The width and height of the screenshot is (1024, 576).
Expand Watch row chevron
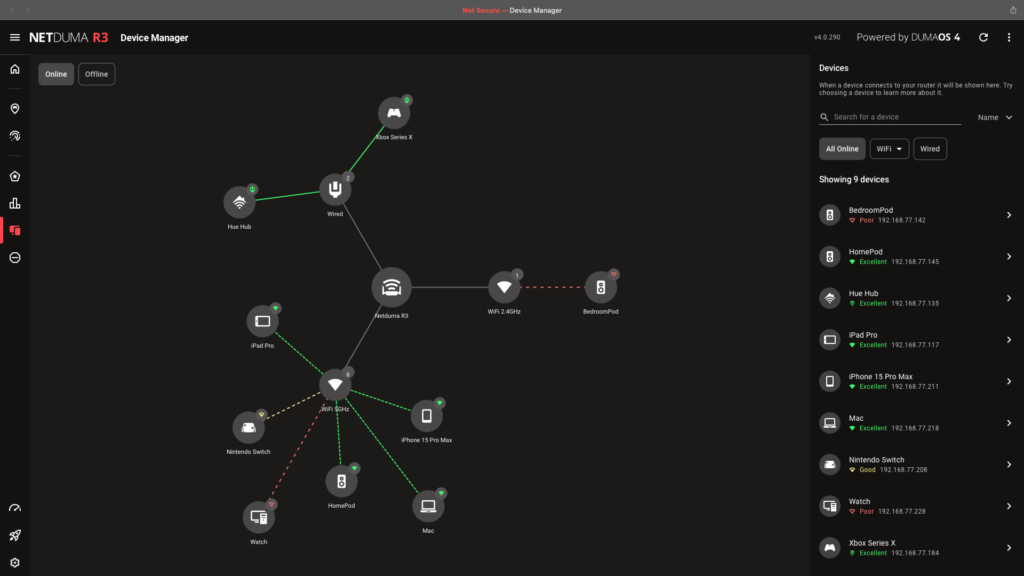point(1008,506)
